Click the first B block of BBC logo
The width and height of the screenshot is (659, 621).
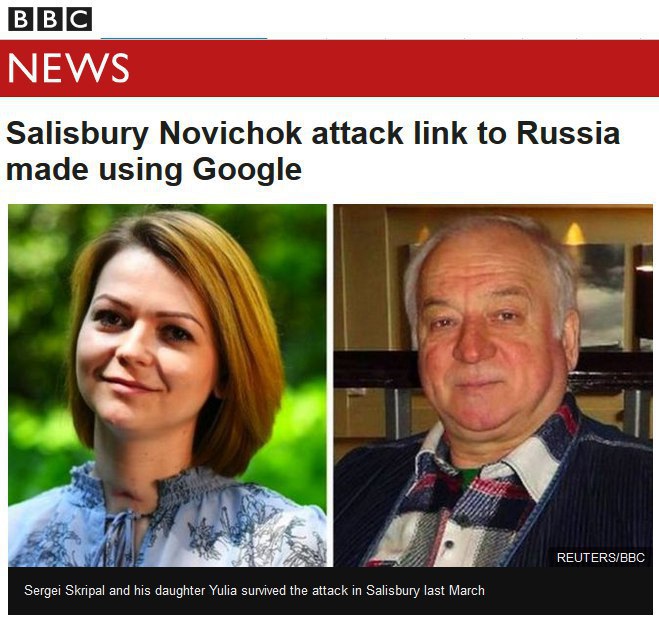[x=21, y=19]
